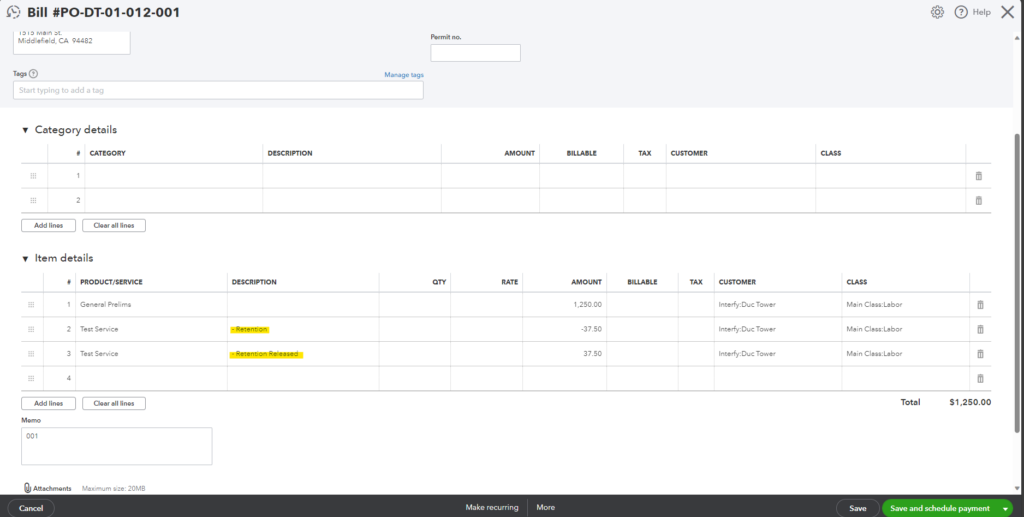Delete the Retention Released item line
The image size is (1024, 517).
pyautogui.click(x=979, y=354)
